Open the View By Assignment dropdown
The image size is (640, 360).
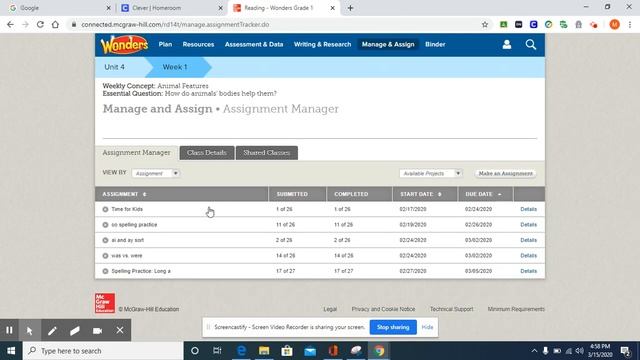pos(156,173)
